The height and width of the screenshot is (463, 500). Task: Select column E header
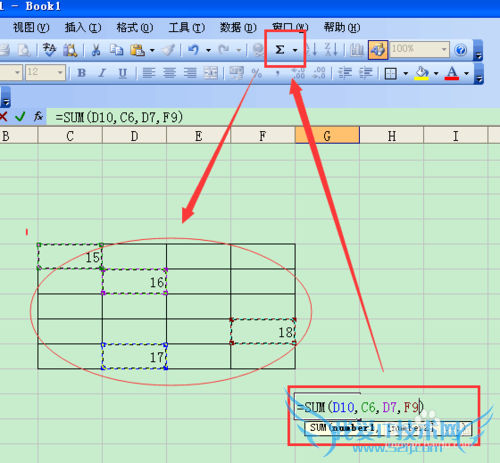pyautogui.click(x=198, y=136)
